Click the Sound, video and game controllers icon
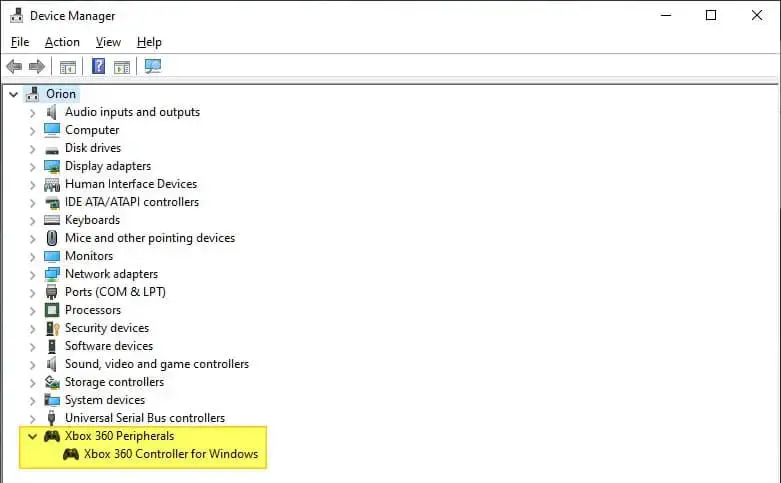Viewport: 781px width, 483px height. [x=51, y=364]
